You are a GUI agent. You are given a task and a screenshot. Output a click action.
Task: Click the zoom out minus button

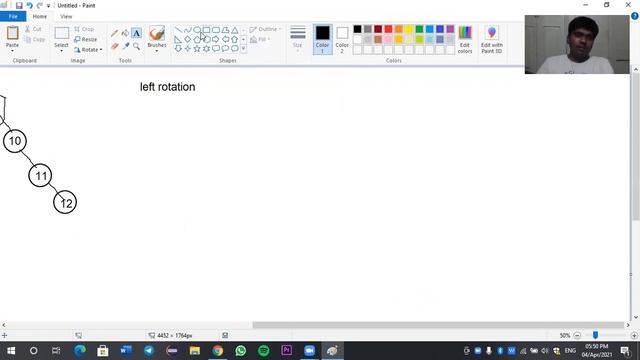(577, 336)
